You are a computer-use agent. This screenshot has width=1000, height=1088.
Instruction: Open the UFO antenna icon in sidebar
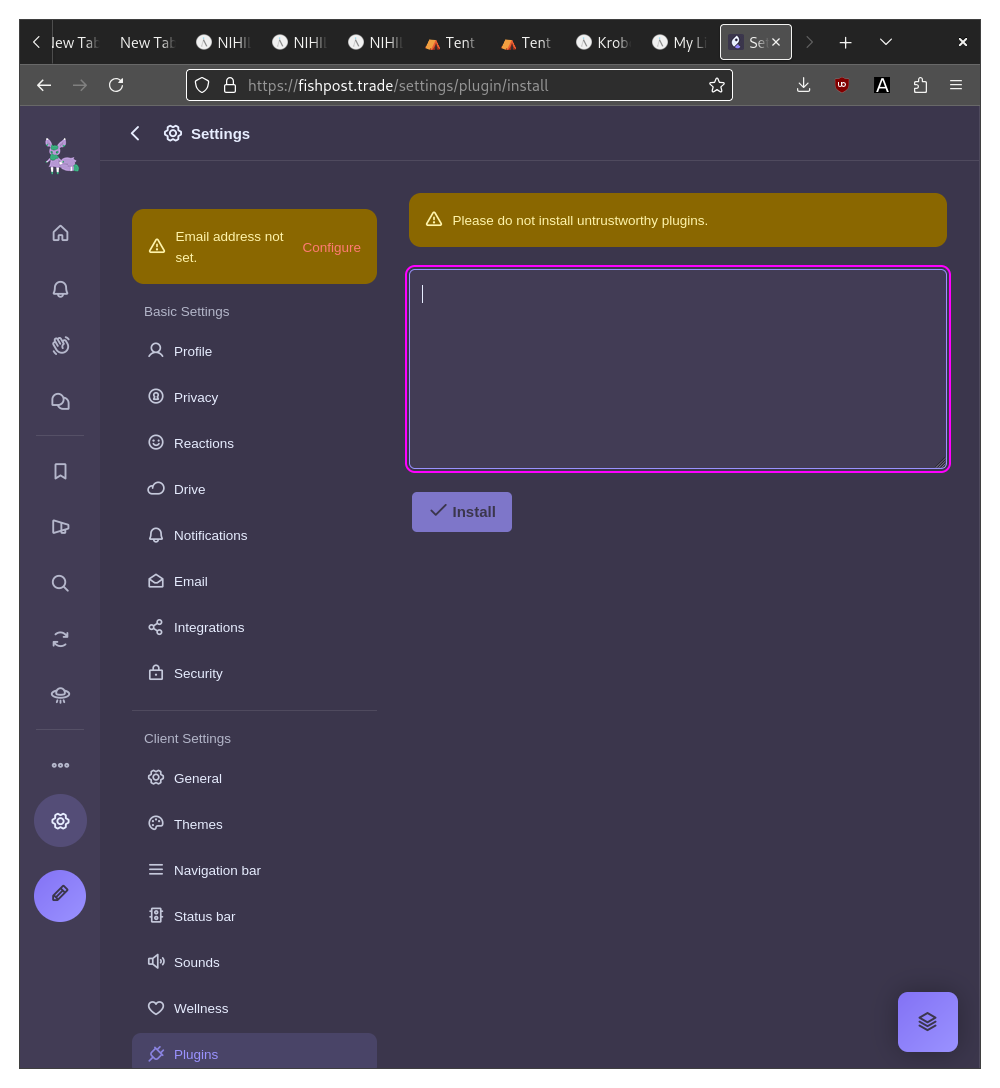[60, 695]
